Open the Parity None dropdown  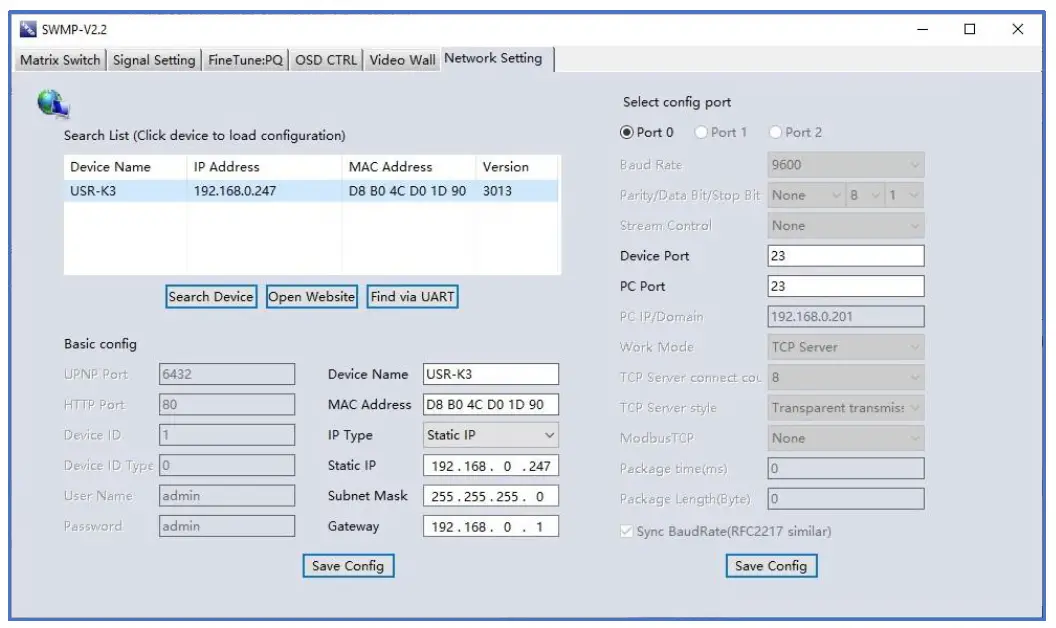pos(806,195)
